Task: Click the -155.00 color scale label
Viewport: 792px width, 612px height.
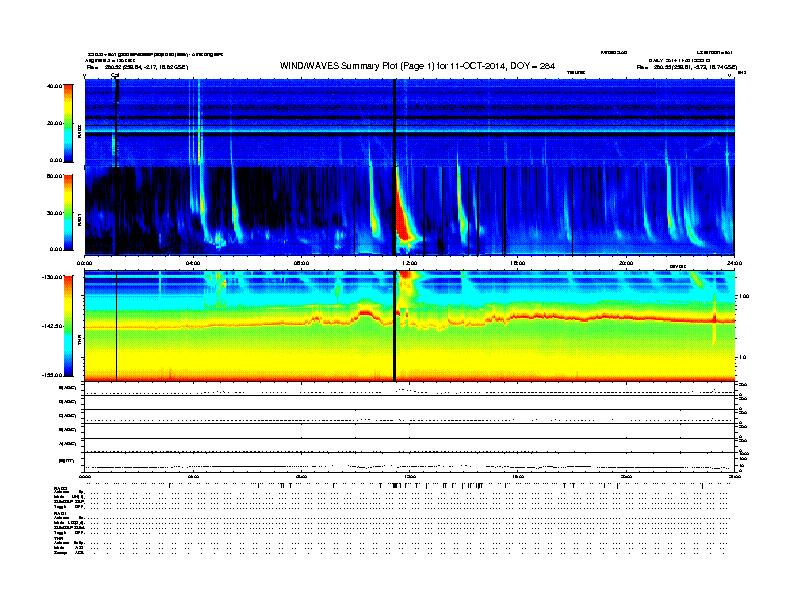Action: [53, 375]
